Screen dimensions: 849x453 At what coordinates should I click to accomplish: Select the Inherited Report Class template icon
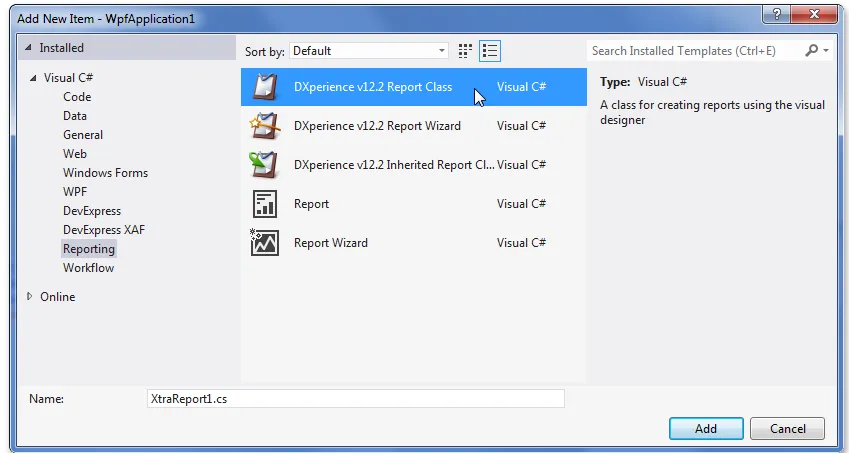265,165
